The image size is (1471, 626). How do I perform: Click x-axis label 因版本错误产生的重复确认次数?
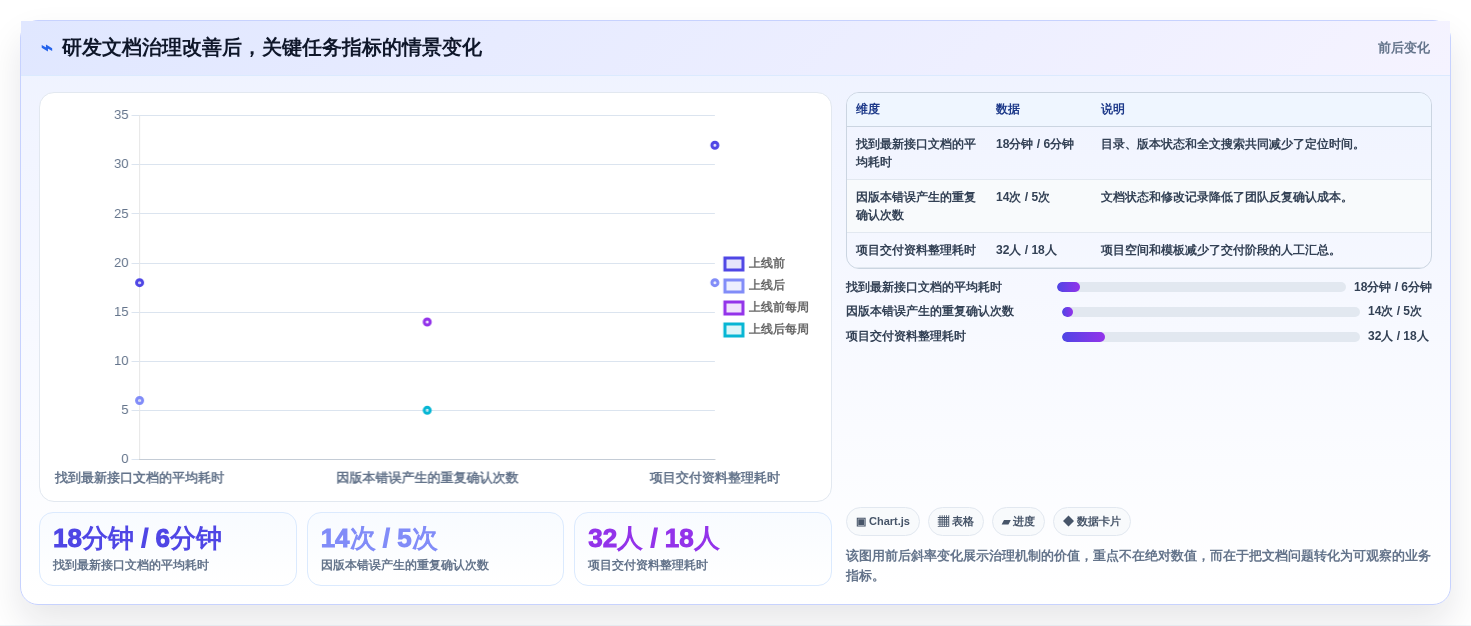click(x=427, y=478)
